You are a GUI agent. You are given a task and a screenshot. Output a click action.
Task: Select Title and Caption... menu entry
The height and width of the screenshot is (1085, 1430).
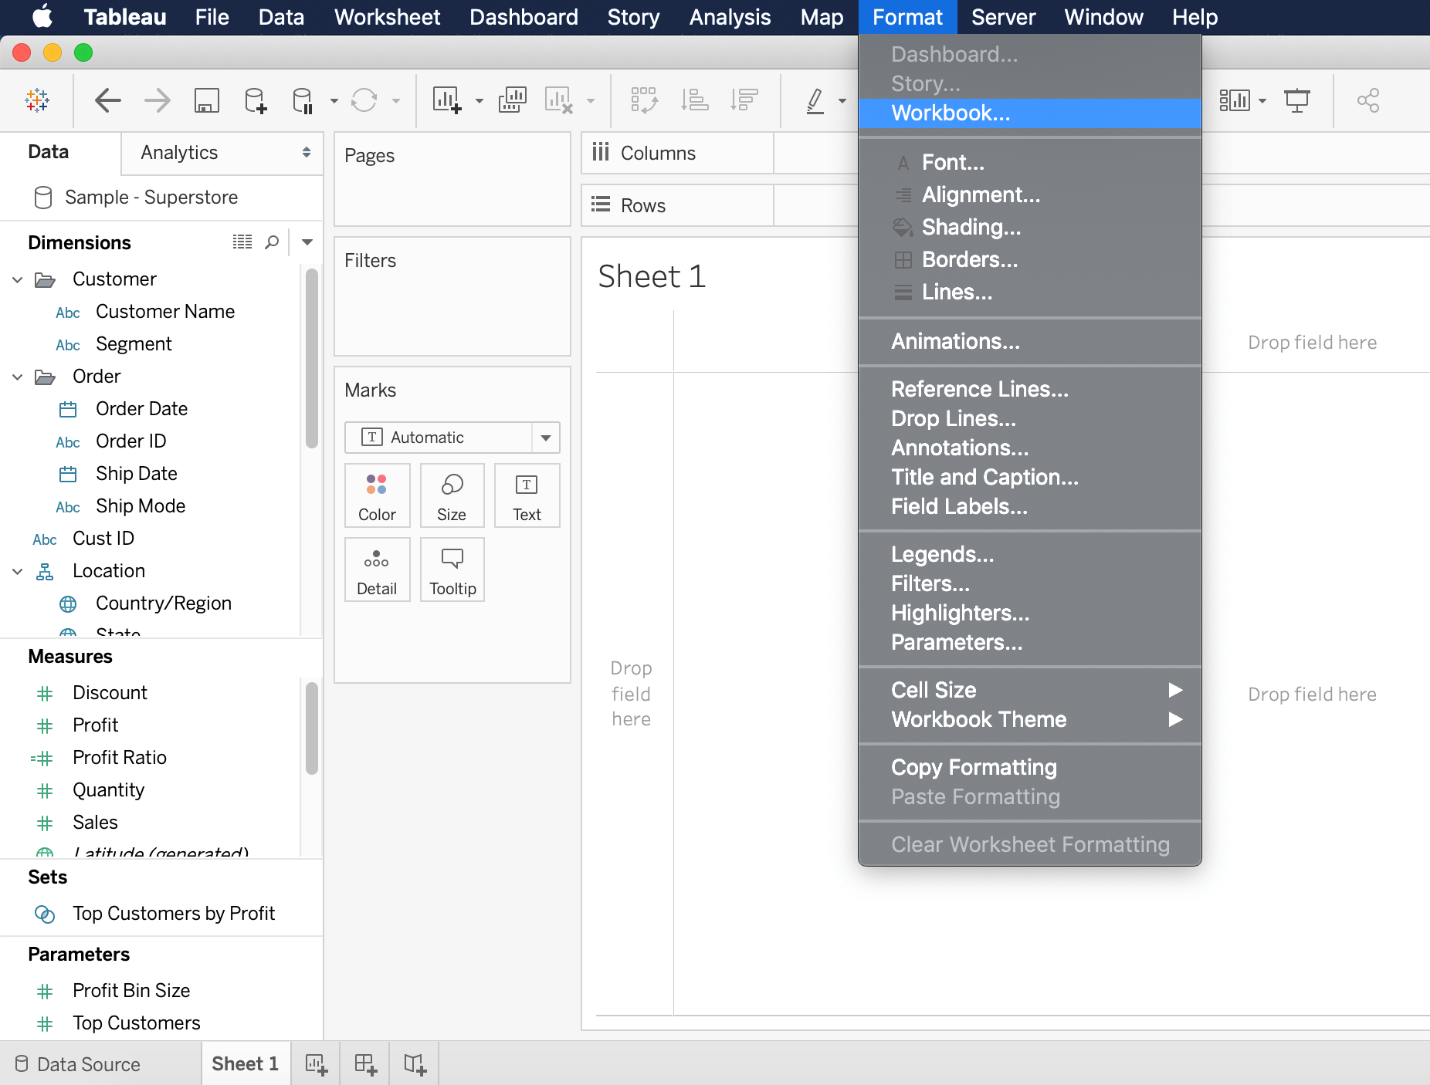984,477
